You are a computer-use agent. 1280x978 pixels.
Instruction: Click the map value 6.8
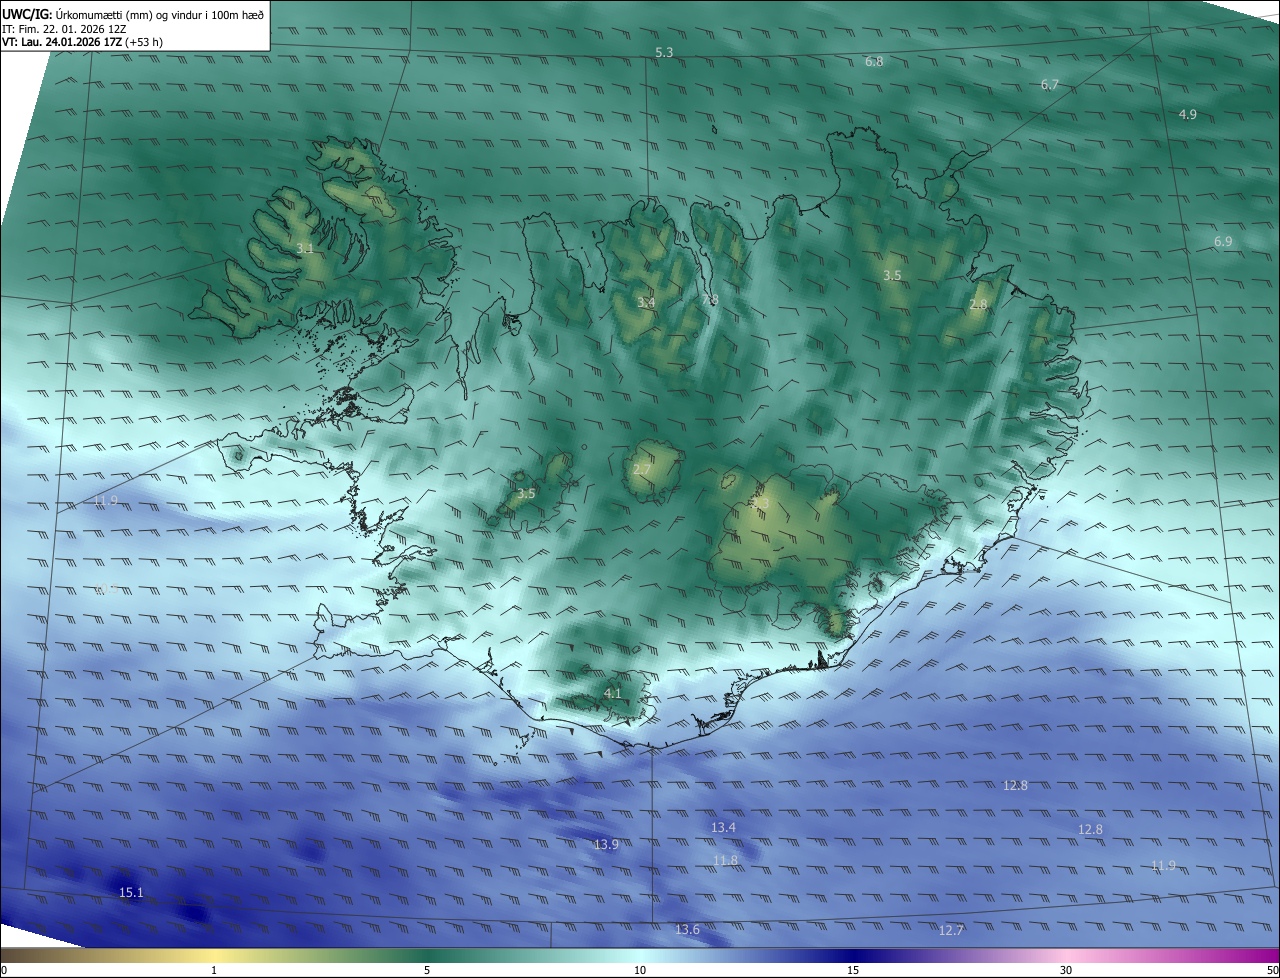(874, 62)
